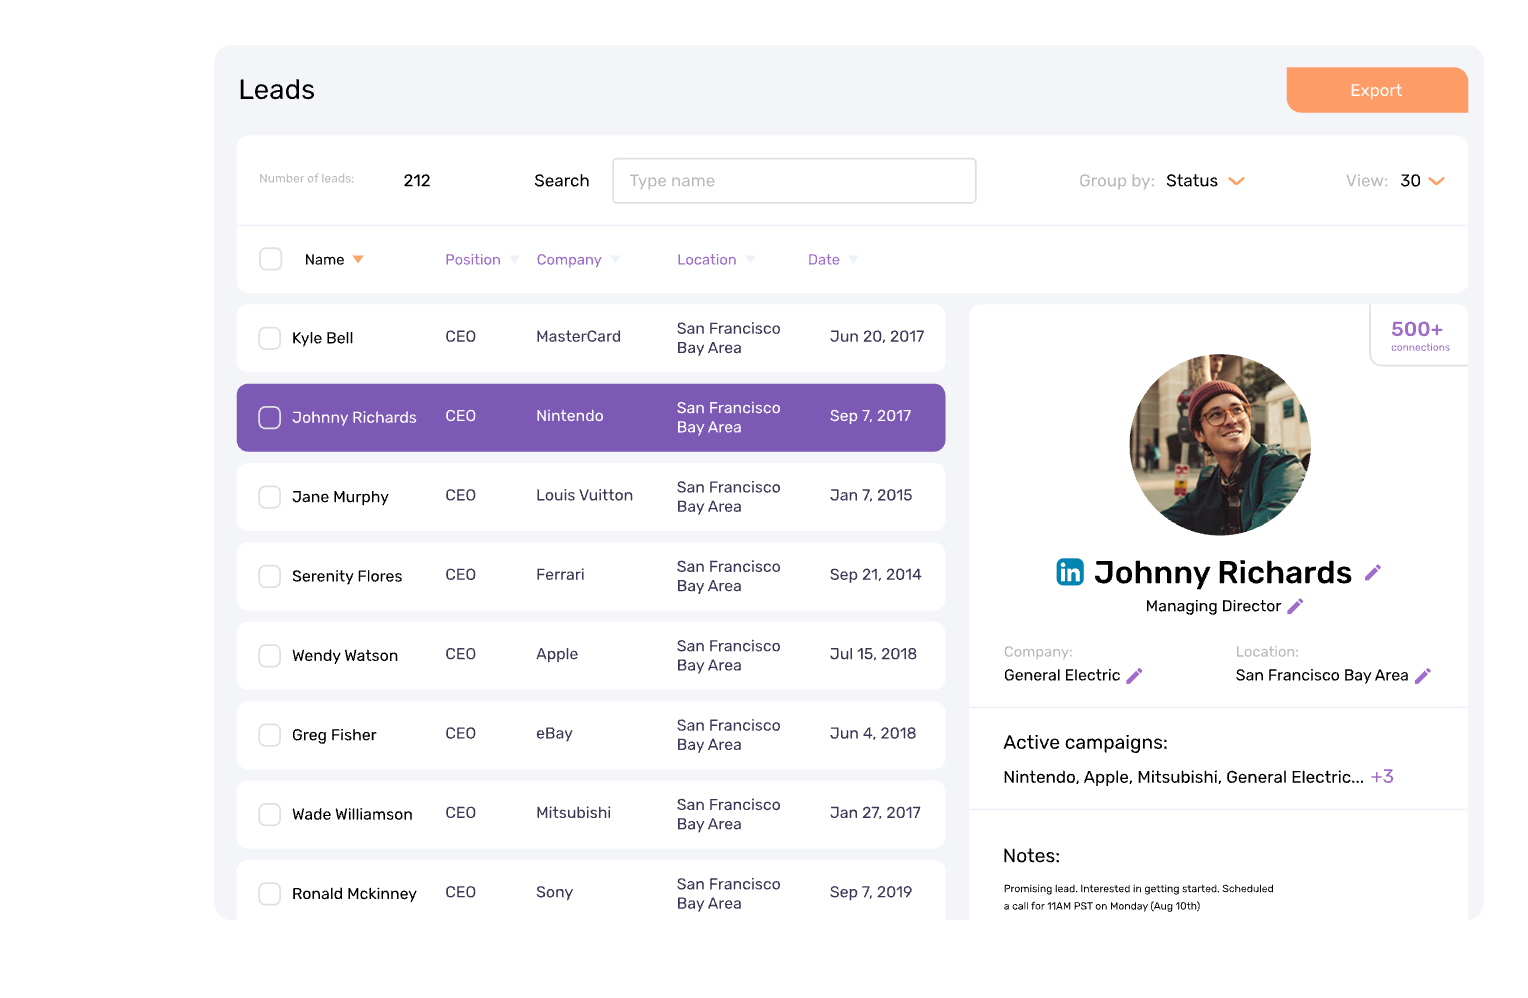
Task: Edit Johnny Richards' name
Action: [x=1373, y=571]
